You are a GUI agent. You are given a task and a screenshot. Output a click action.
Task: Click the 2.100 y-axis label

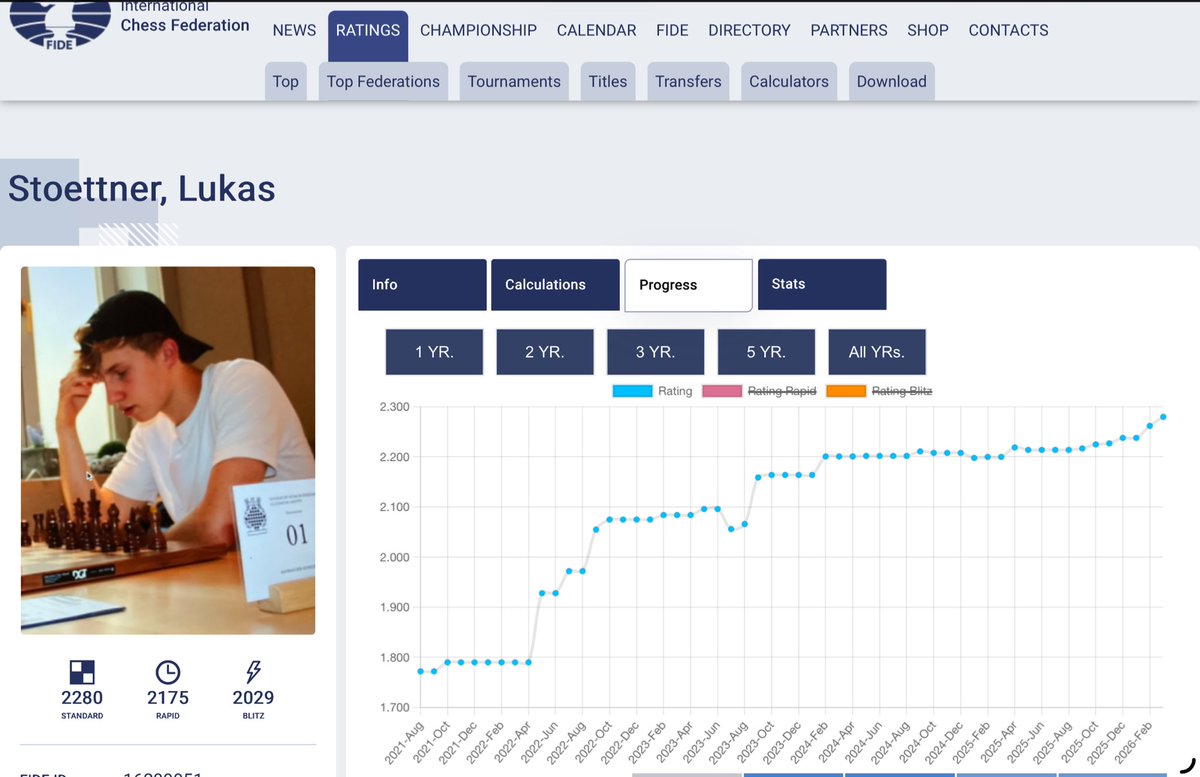coord(394,507)
